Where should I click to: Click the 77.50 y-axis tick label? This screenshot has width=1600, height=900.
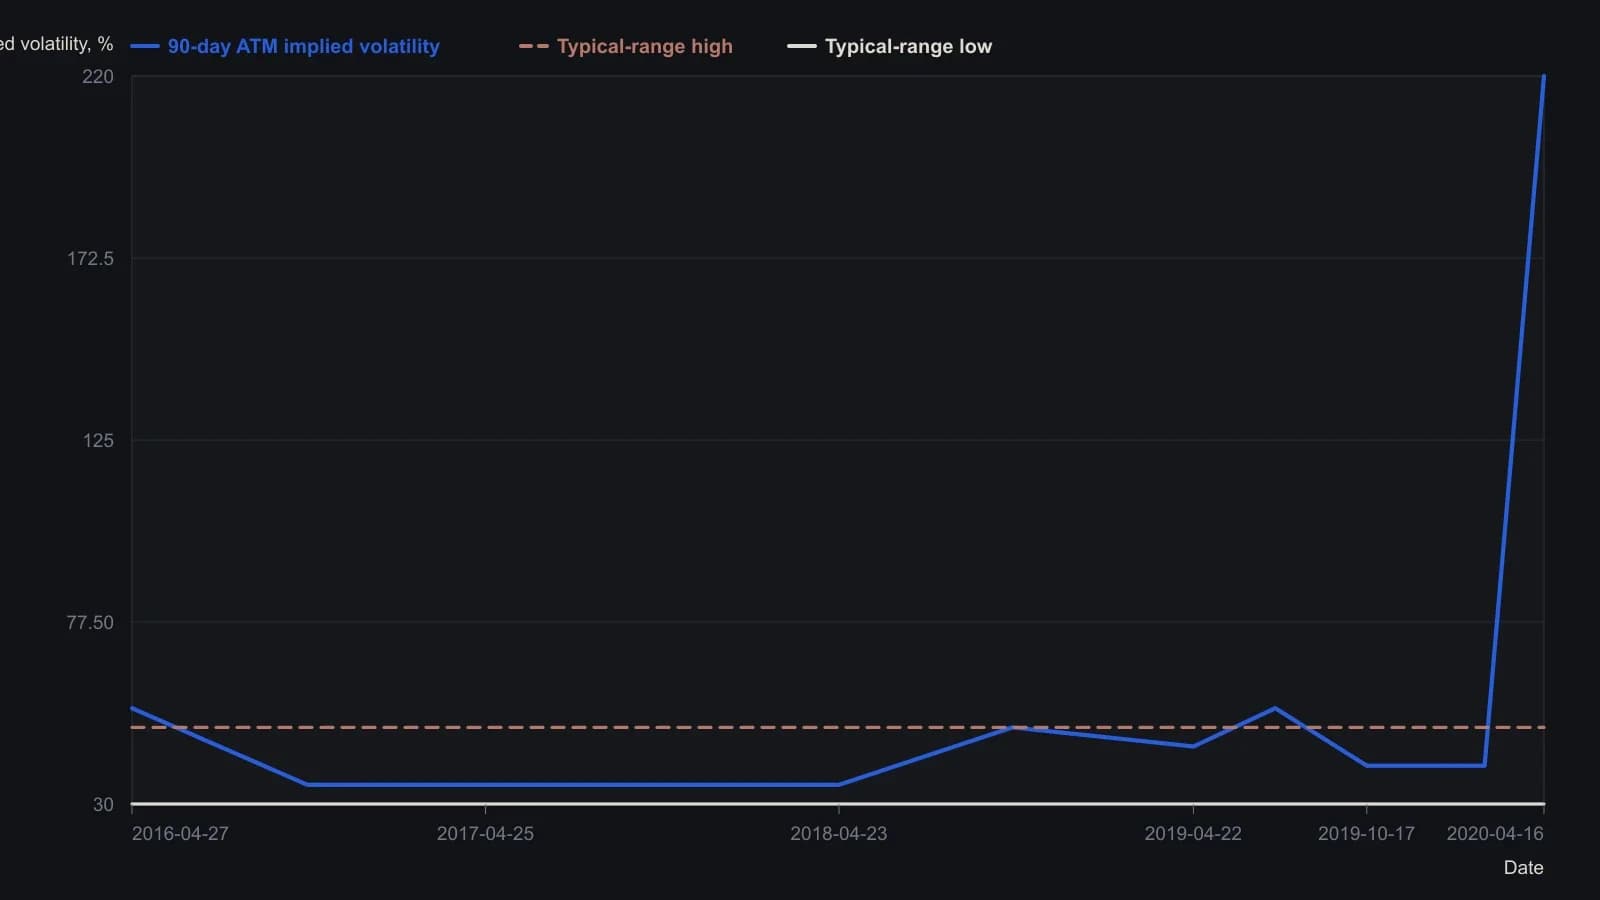coord(90,623)
